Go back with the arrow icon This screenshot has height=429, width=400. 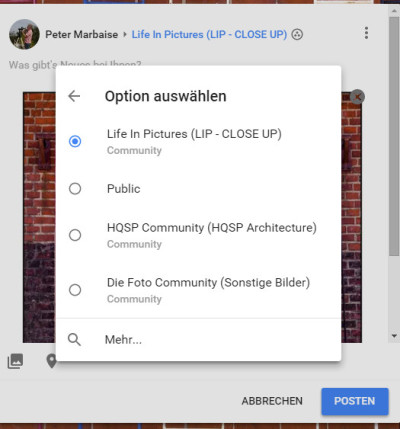[x=74, y=96]
